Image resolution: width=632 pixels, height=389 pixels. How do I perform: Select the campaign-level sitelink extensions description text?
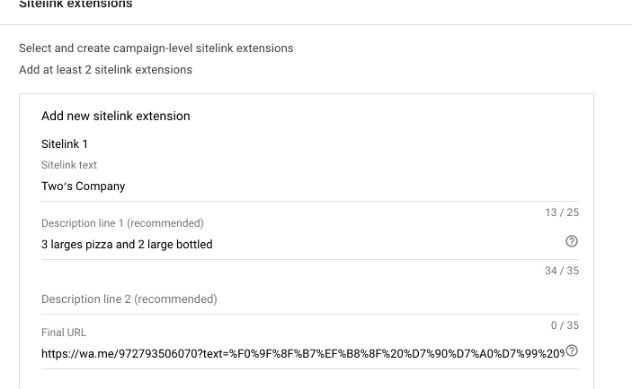(x=156, y=48)
